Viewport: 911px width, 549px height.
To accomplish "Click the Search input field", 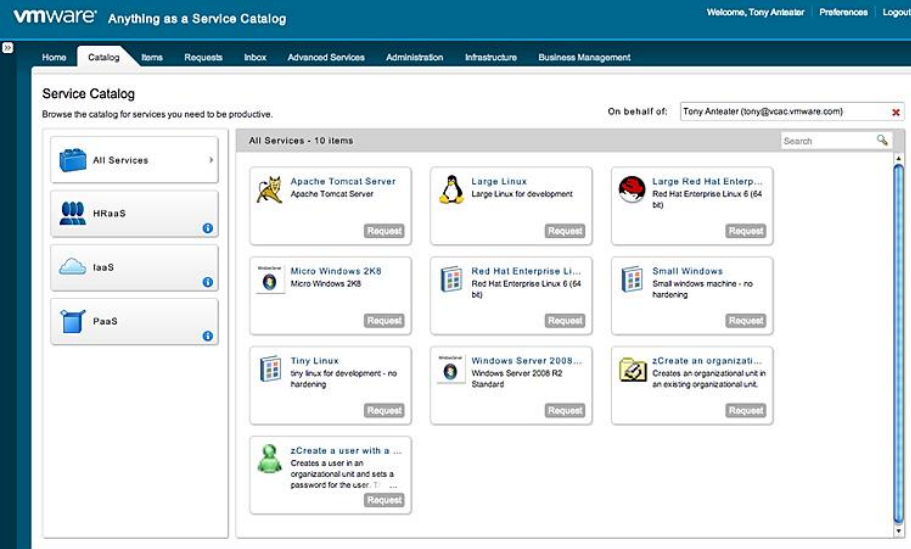I will click(825, 141).
